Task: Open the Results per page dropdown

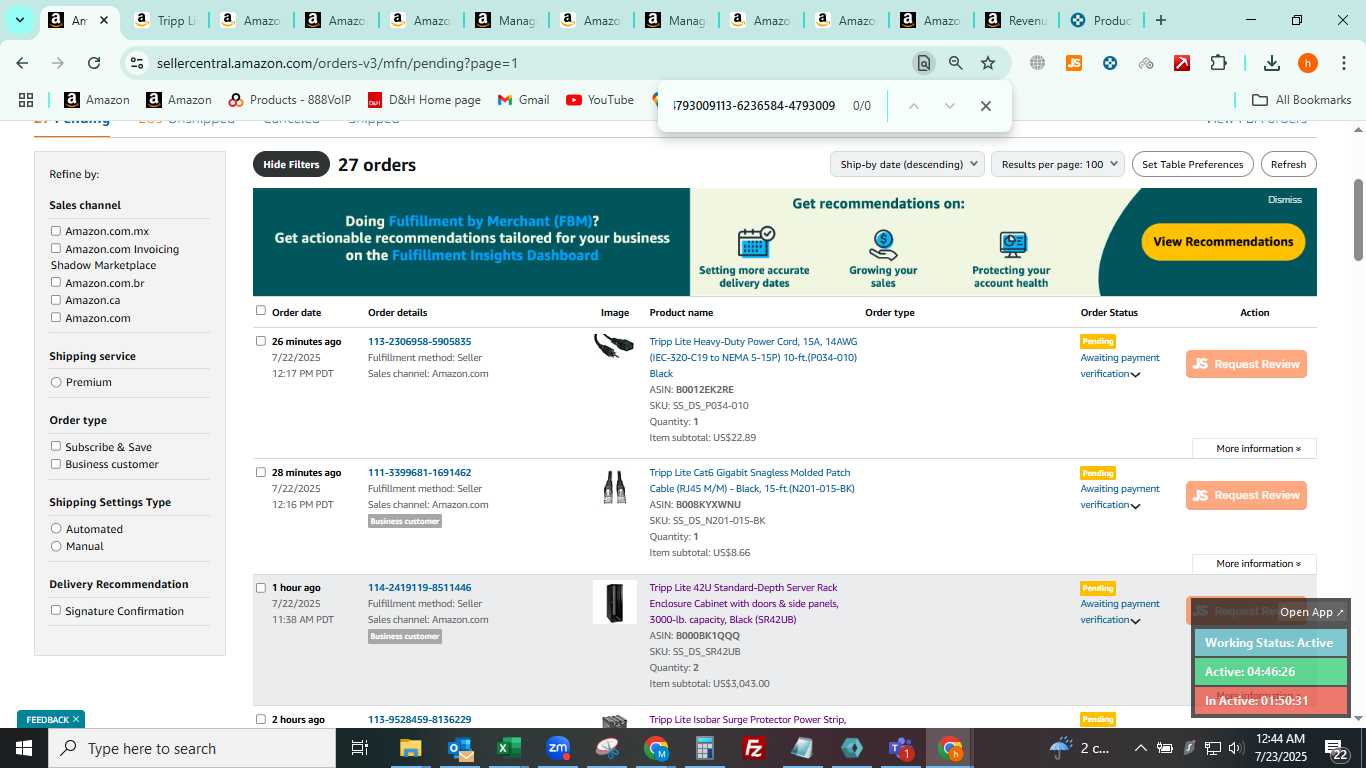Action: [x=1058, y=164]
